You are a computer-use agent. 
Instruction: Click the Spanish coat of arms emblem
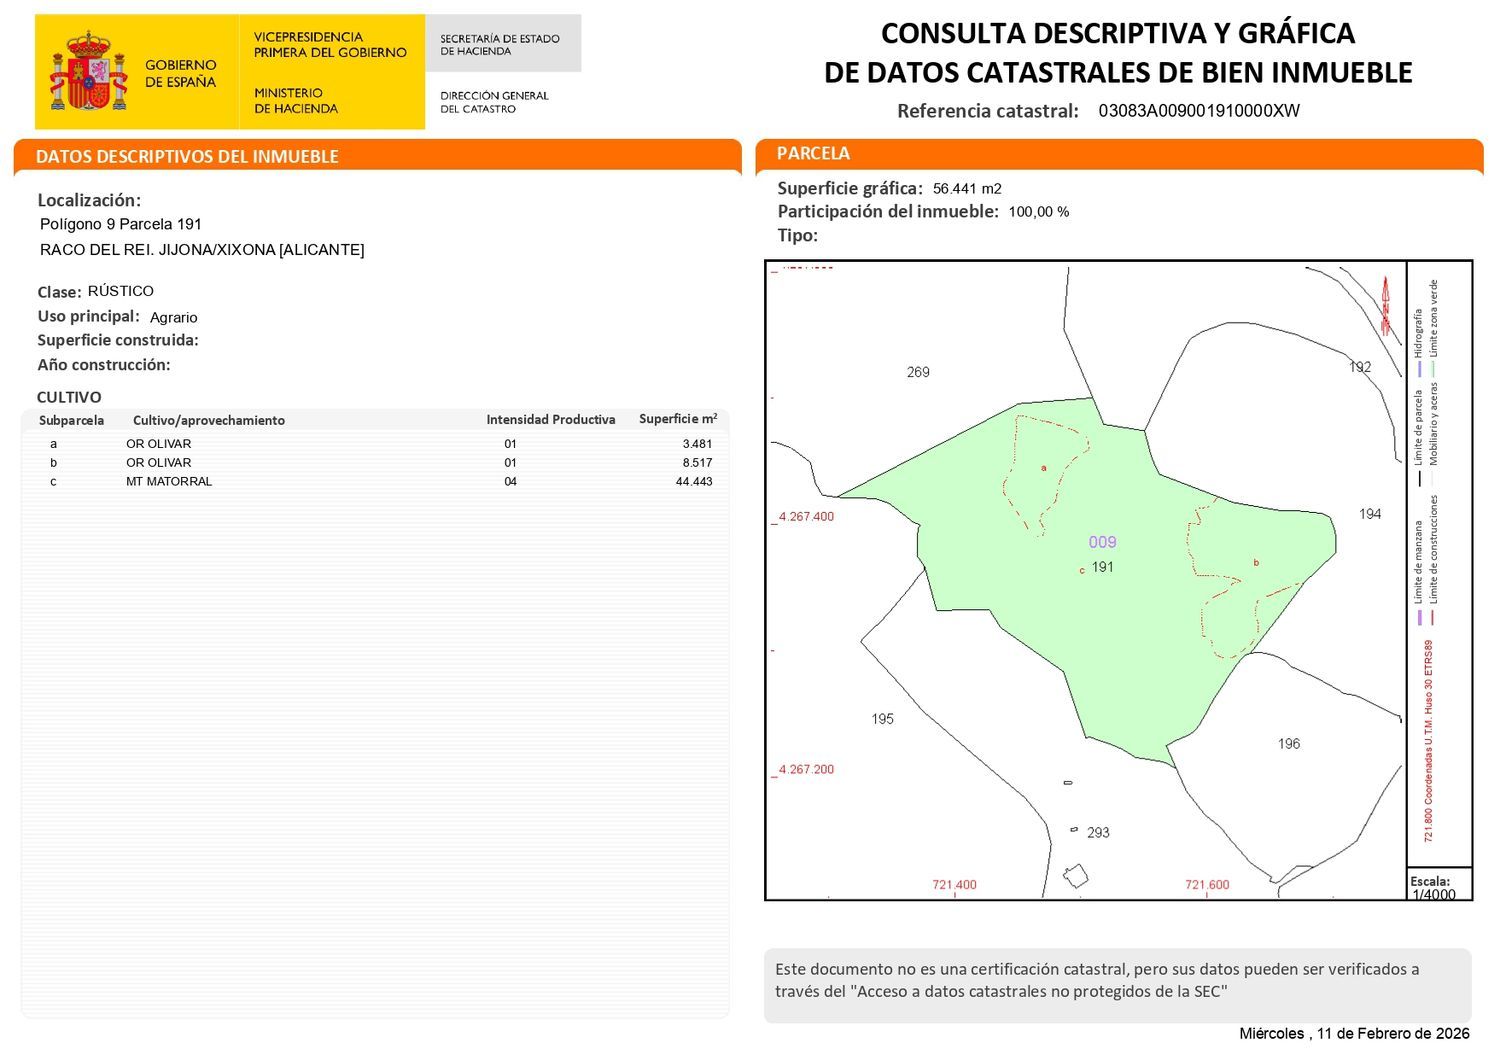89,71
